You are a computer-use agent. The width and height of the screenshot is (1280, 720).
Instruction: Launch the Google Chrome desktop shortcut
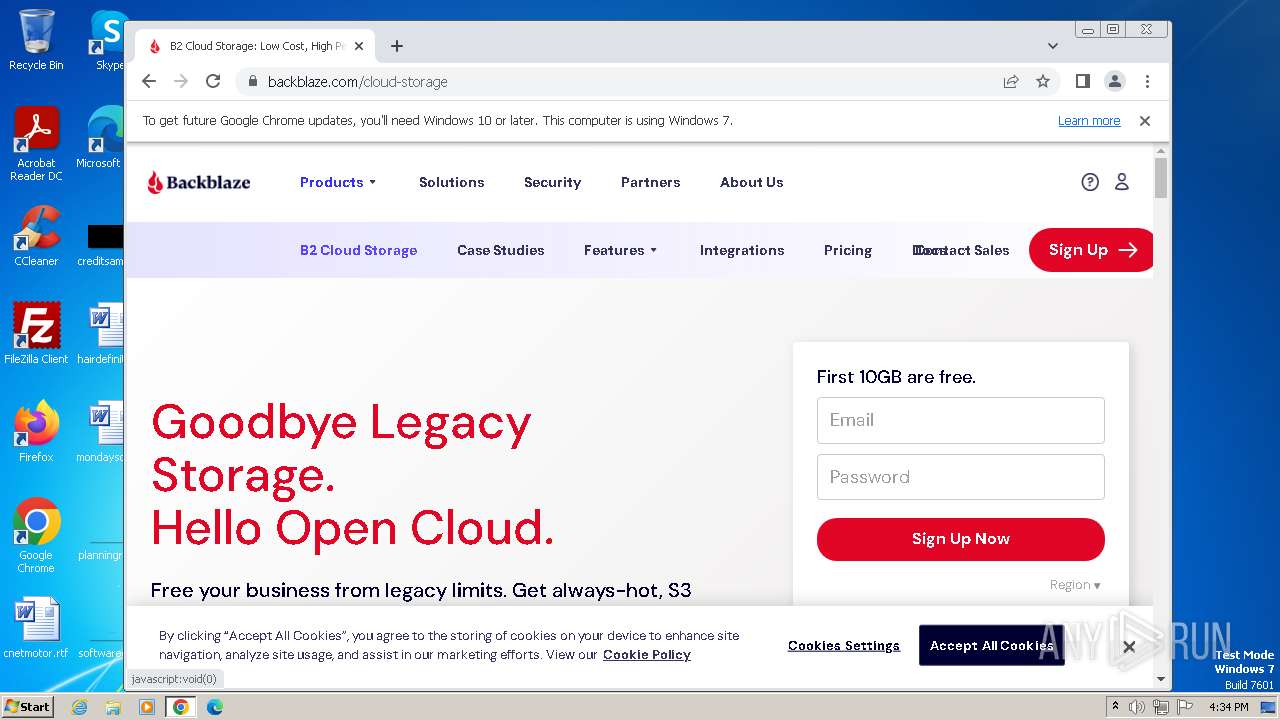[36, 535]
